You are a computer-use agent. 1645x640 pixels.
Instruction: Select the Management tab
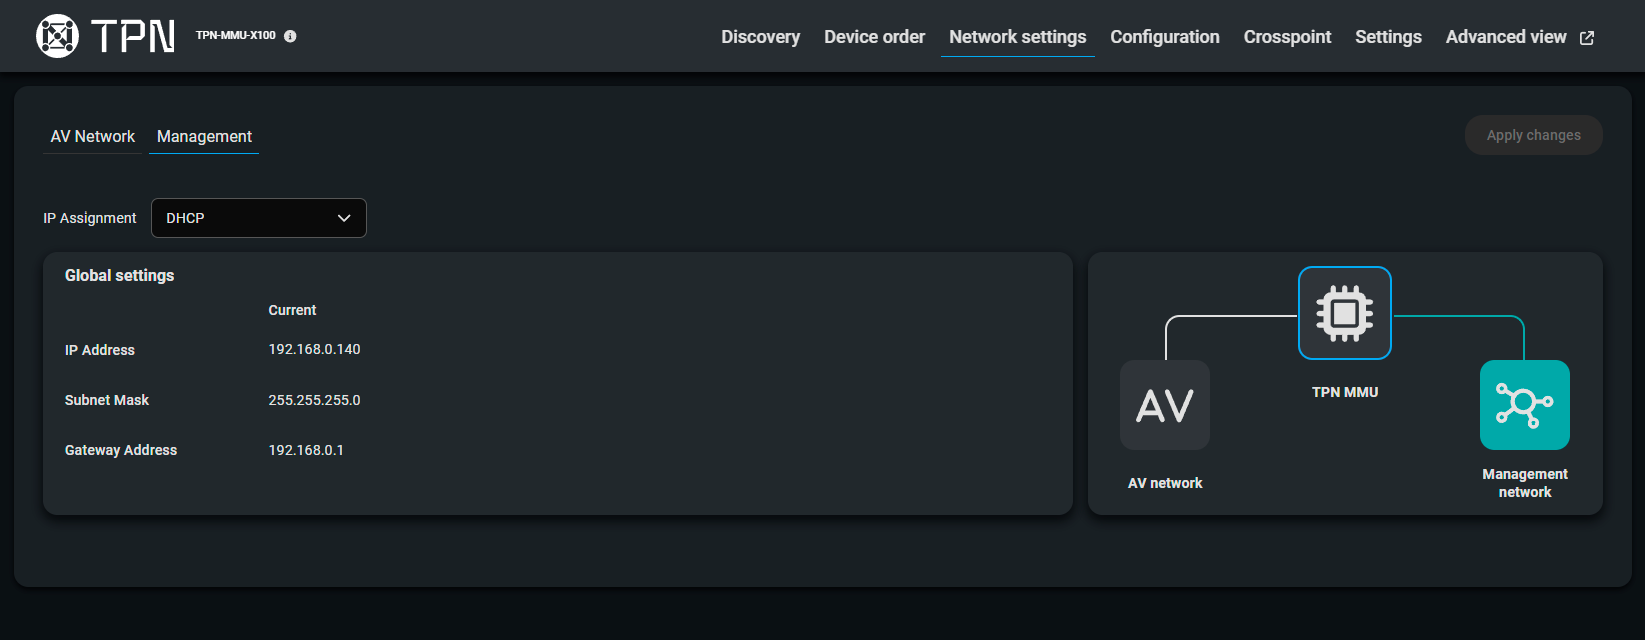(x=204, y=136)
